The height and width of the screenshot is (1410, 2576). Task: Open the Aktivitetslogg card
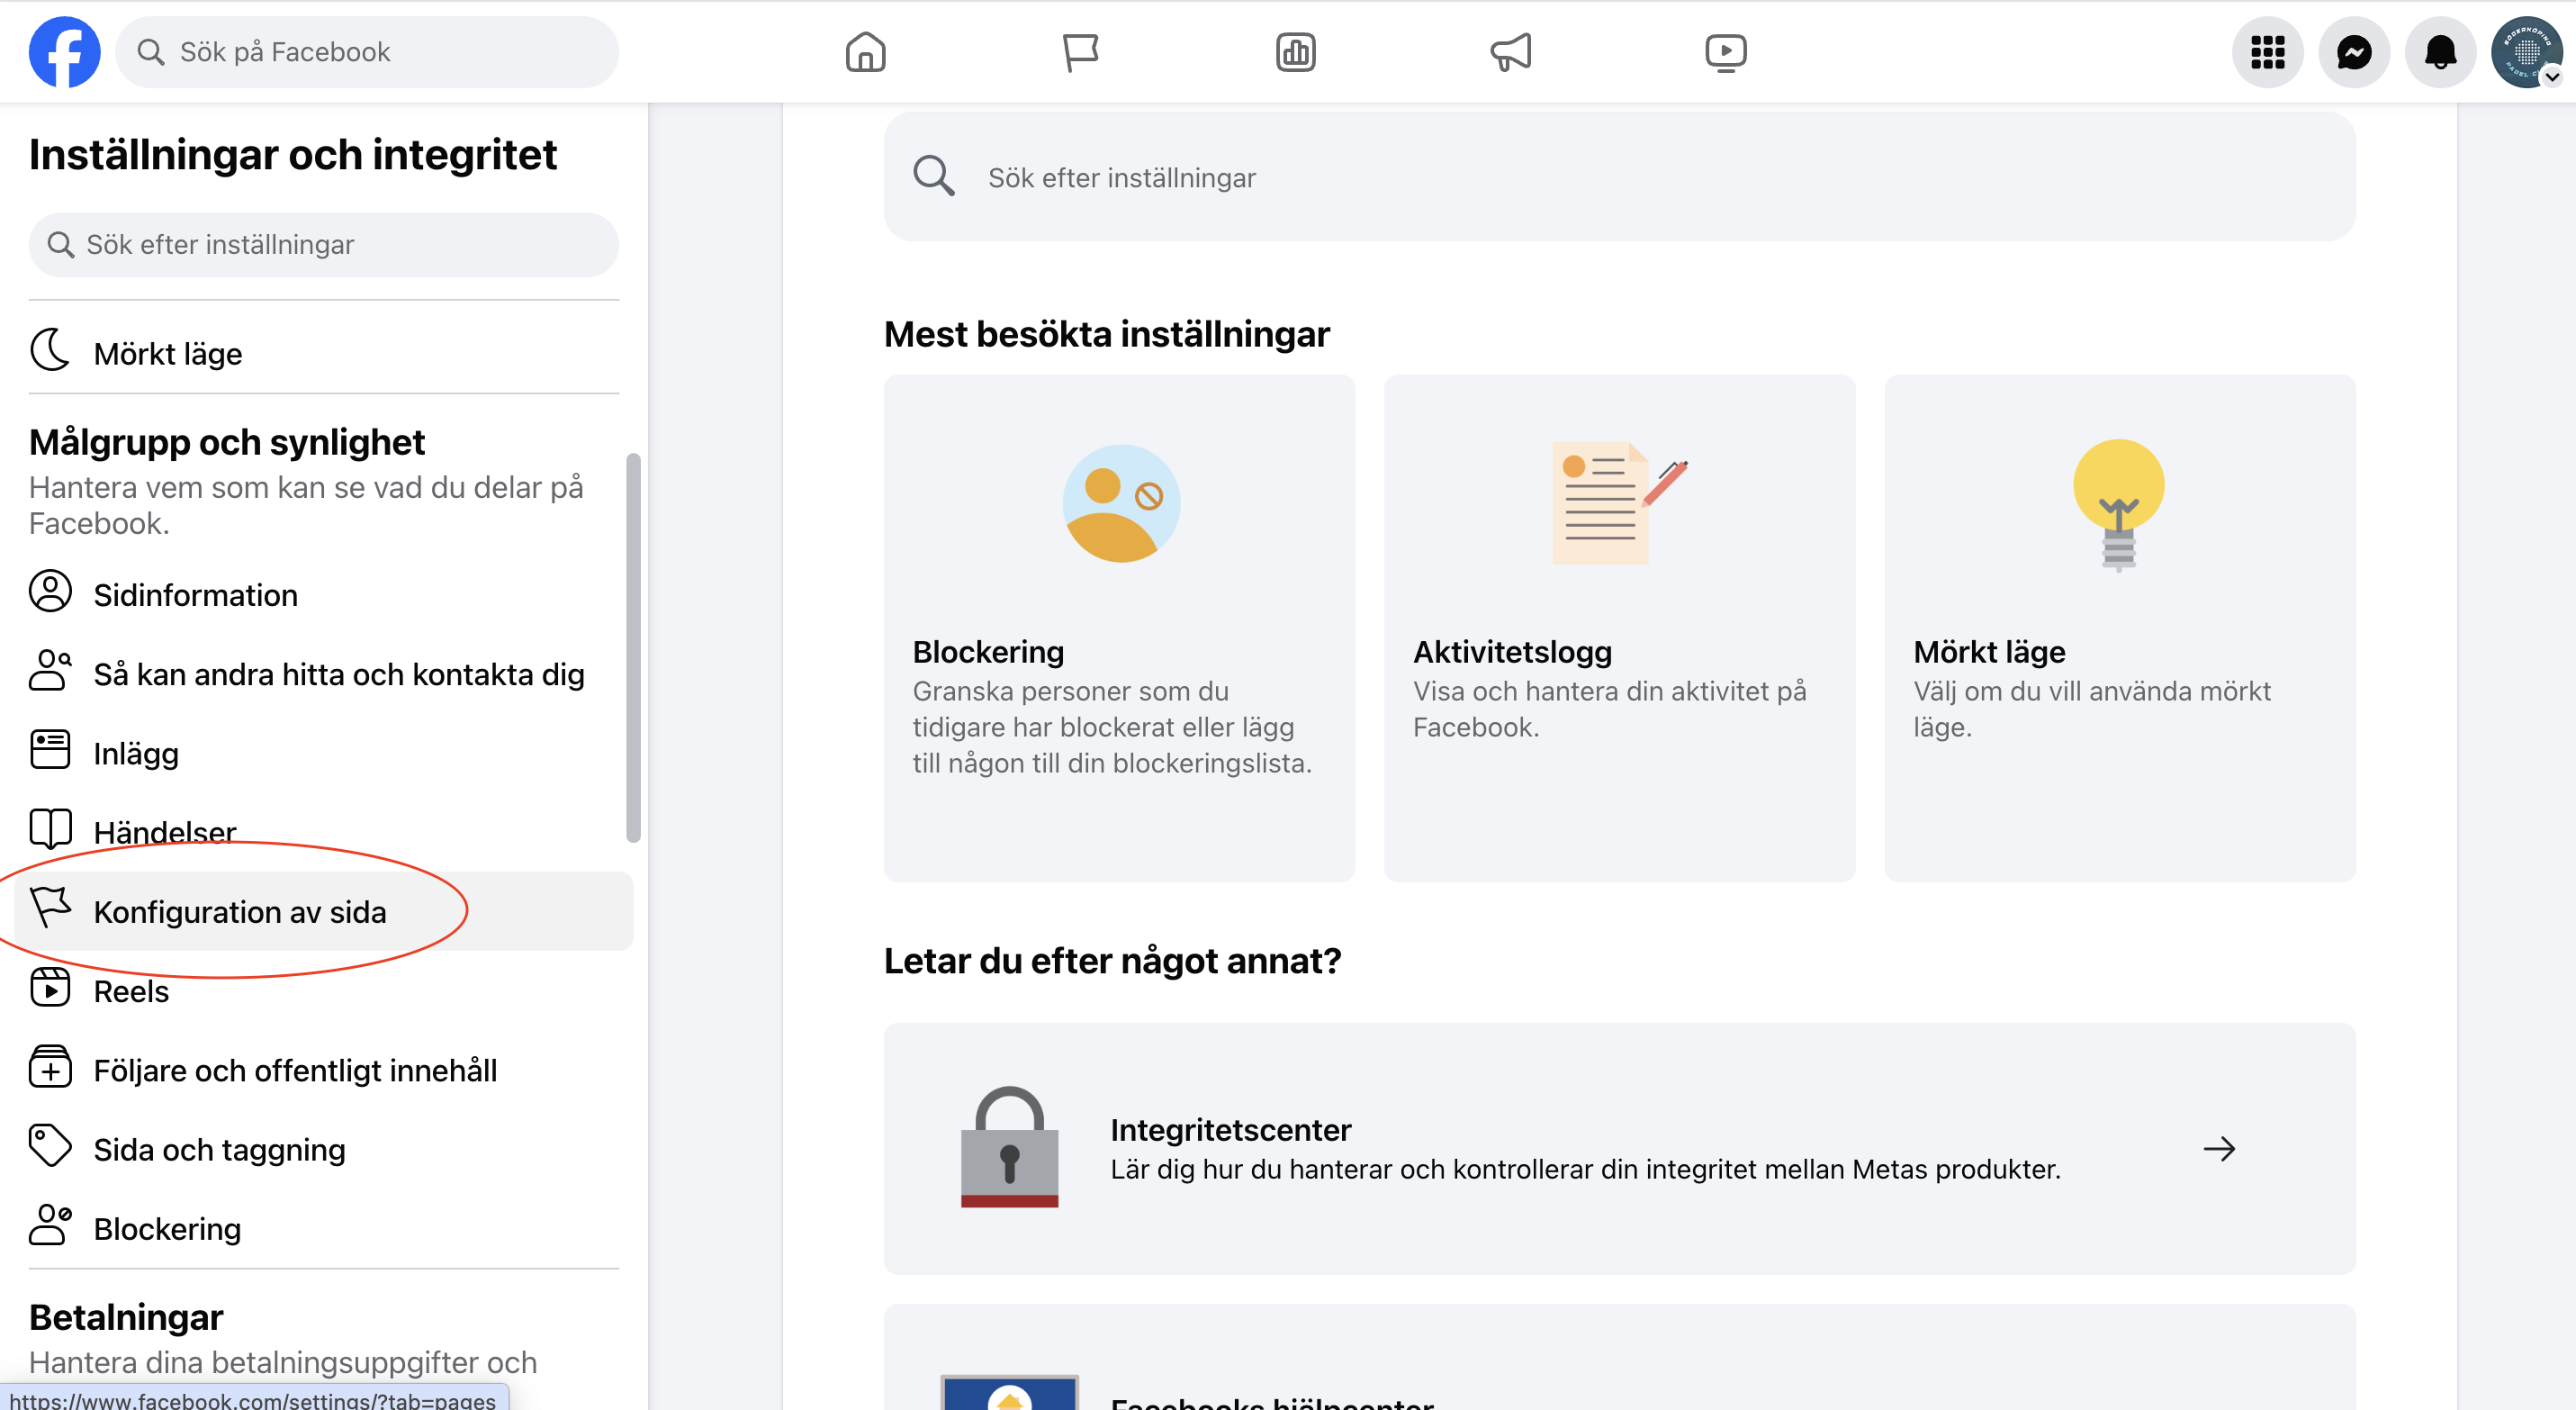tap(1618, 627)
